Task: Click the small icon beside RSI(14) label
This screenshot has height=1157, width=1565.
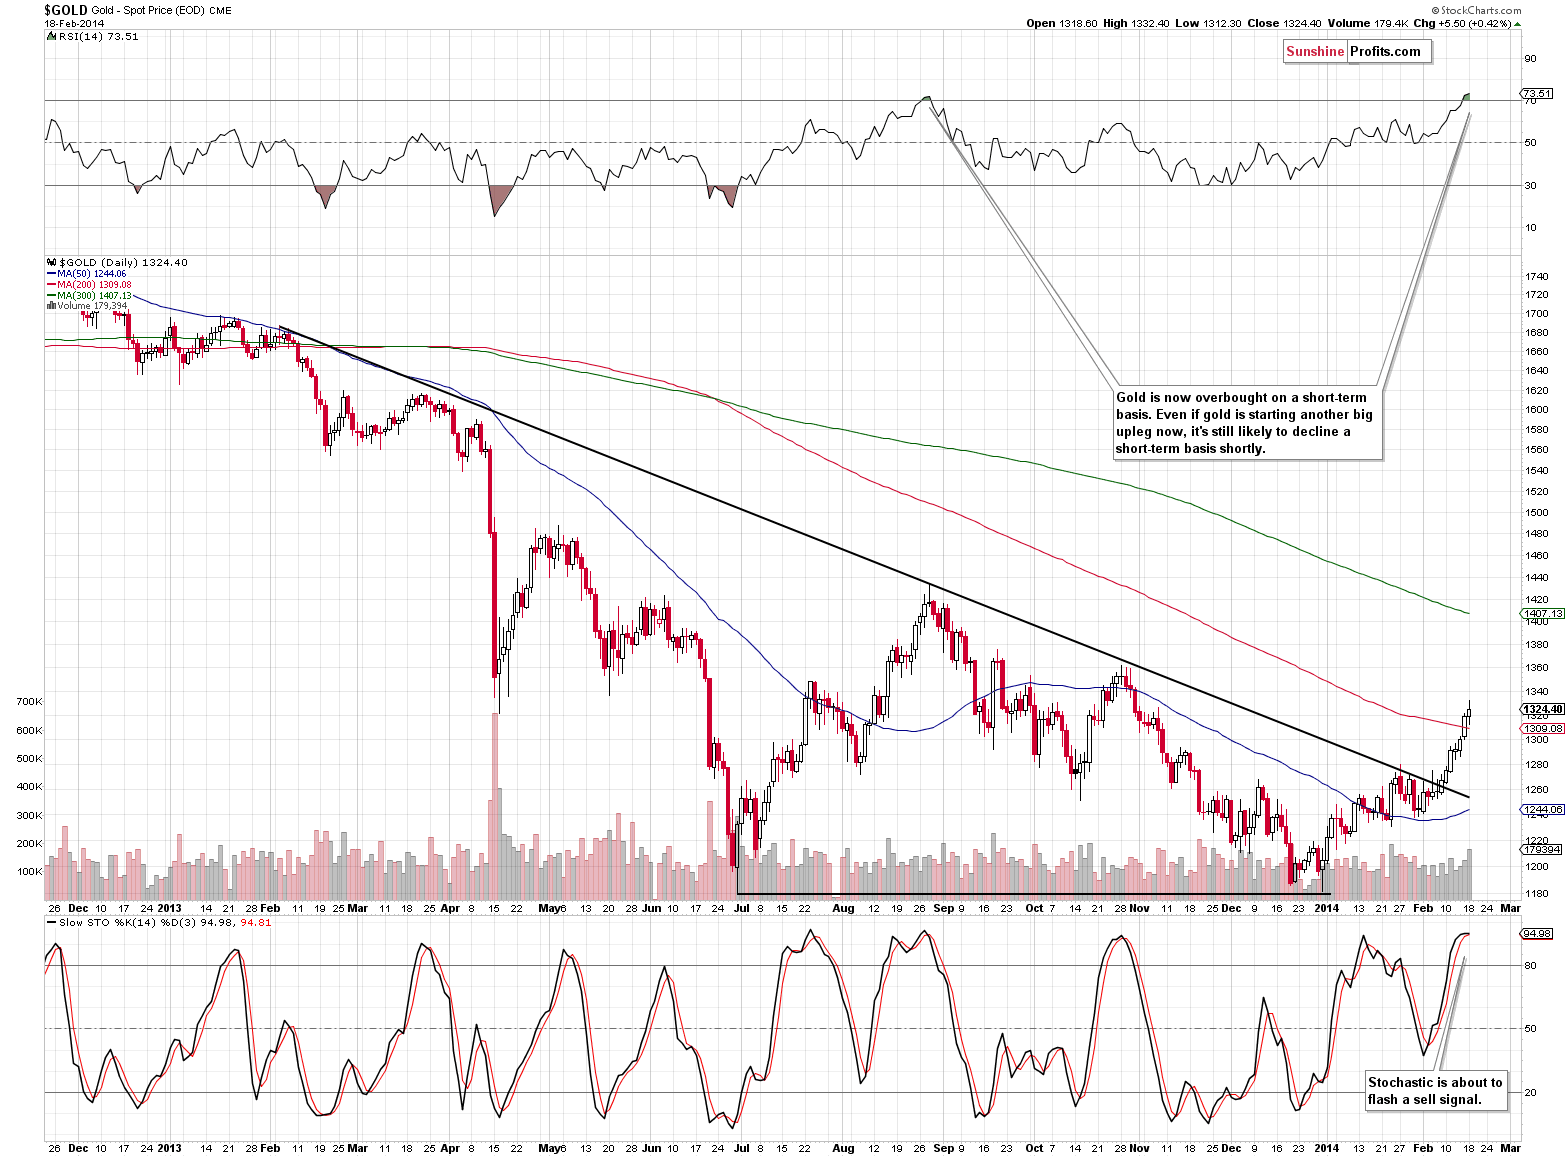Action: coord(50,36)
